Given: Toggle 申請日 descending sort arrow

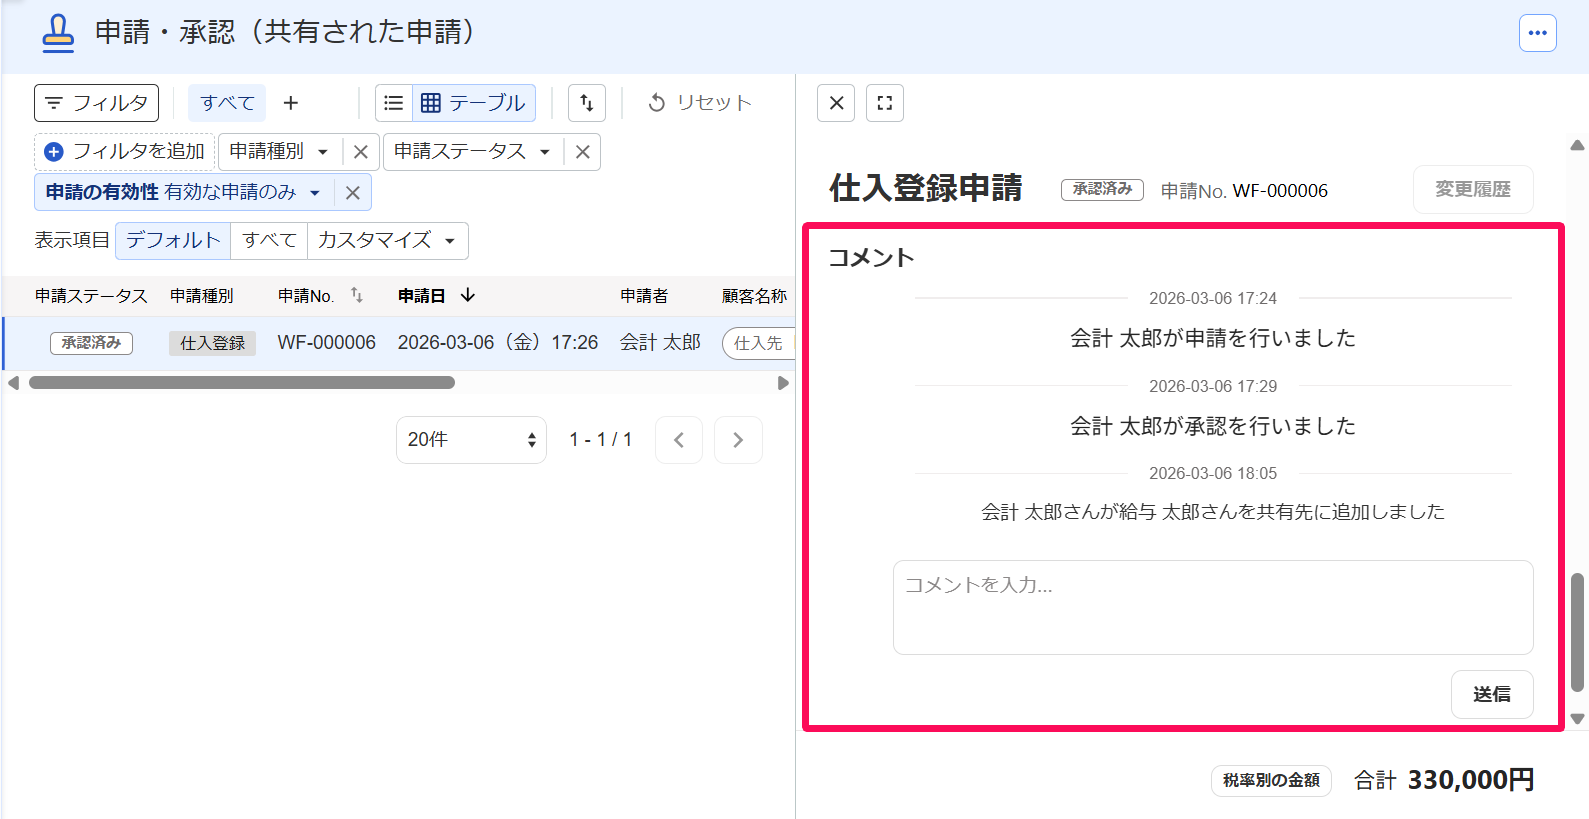Looking at the screenshot, I should [468, 295].
